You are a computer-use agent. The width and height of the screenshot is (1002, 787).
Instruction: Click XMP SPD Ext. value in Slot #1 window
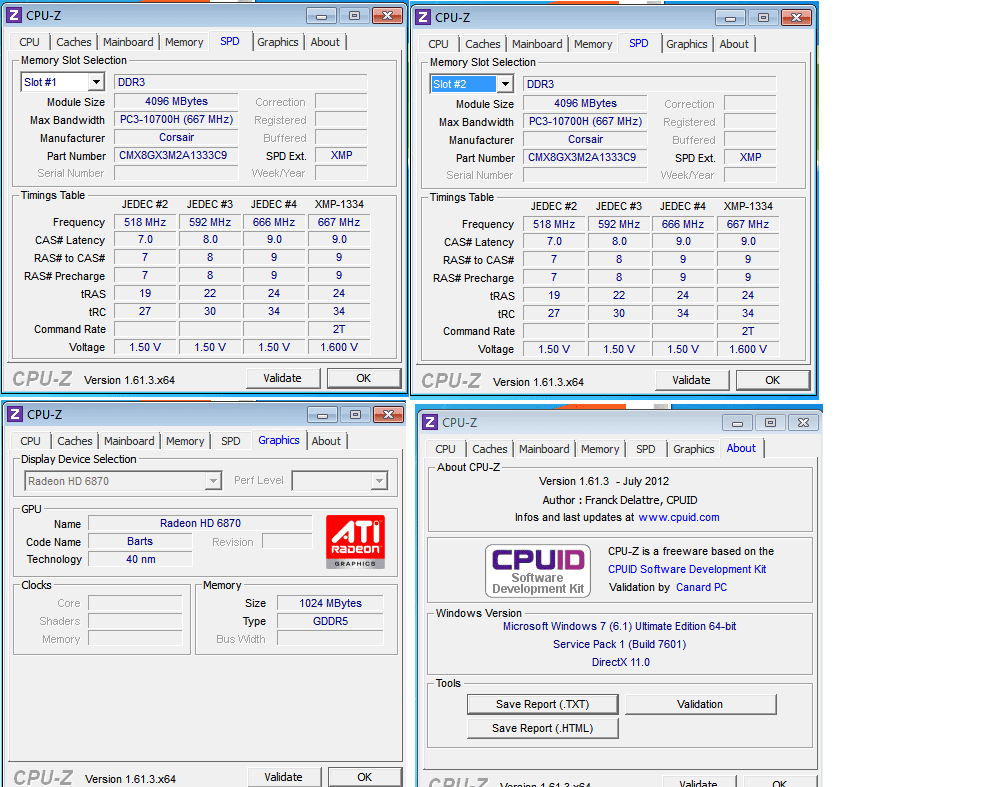click(341, 155)
